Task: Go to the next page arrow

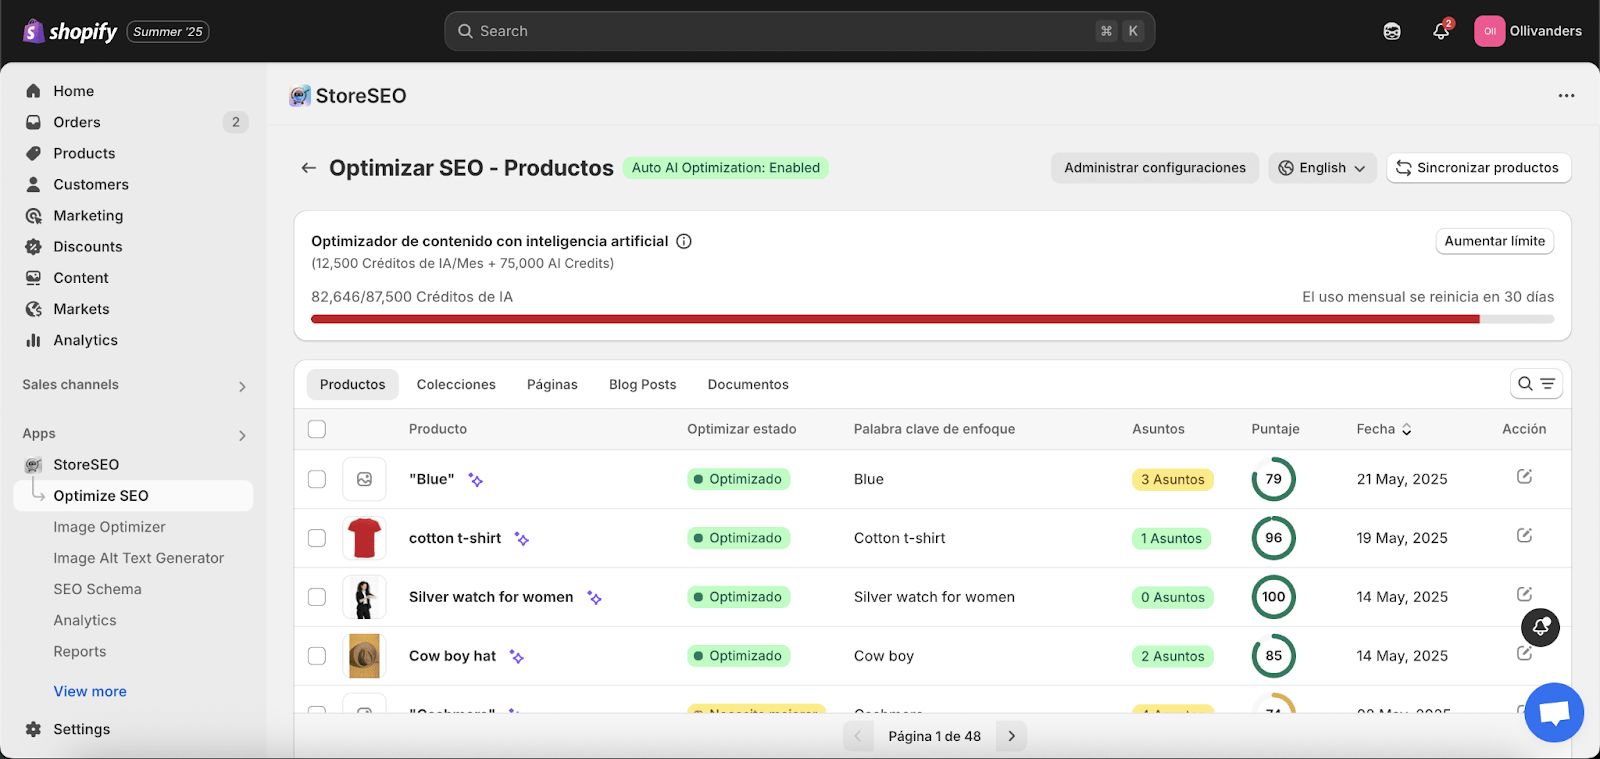Action: [1012, 736]
